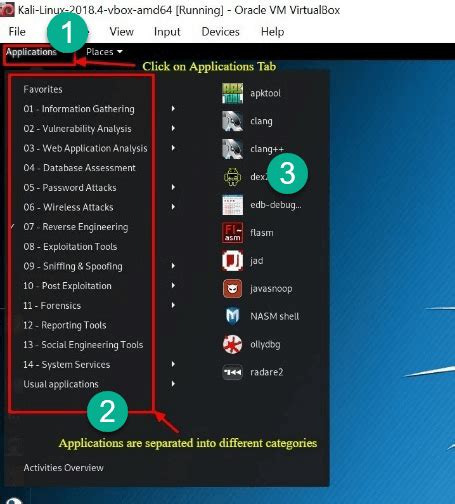Open the clang++ application icon

pos(232,149)
